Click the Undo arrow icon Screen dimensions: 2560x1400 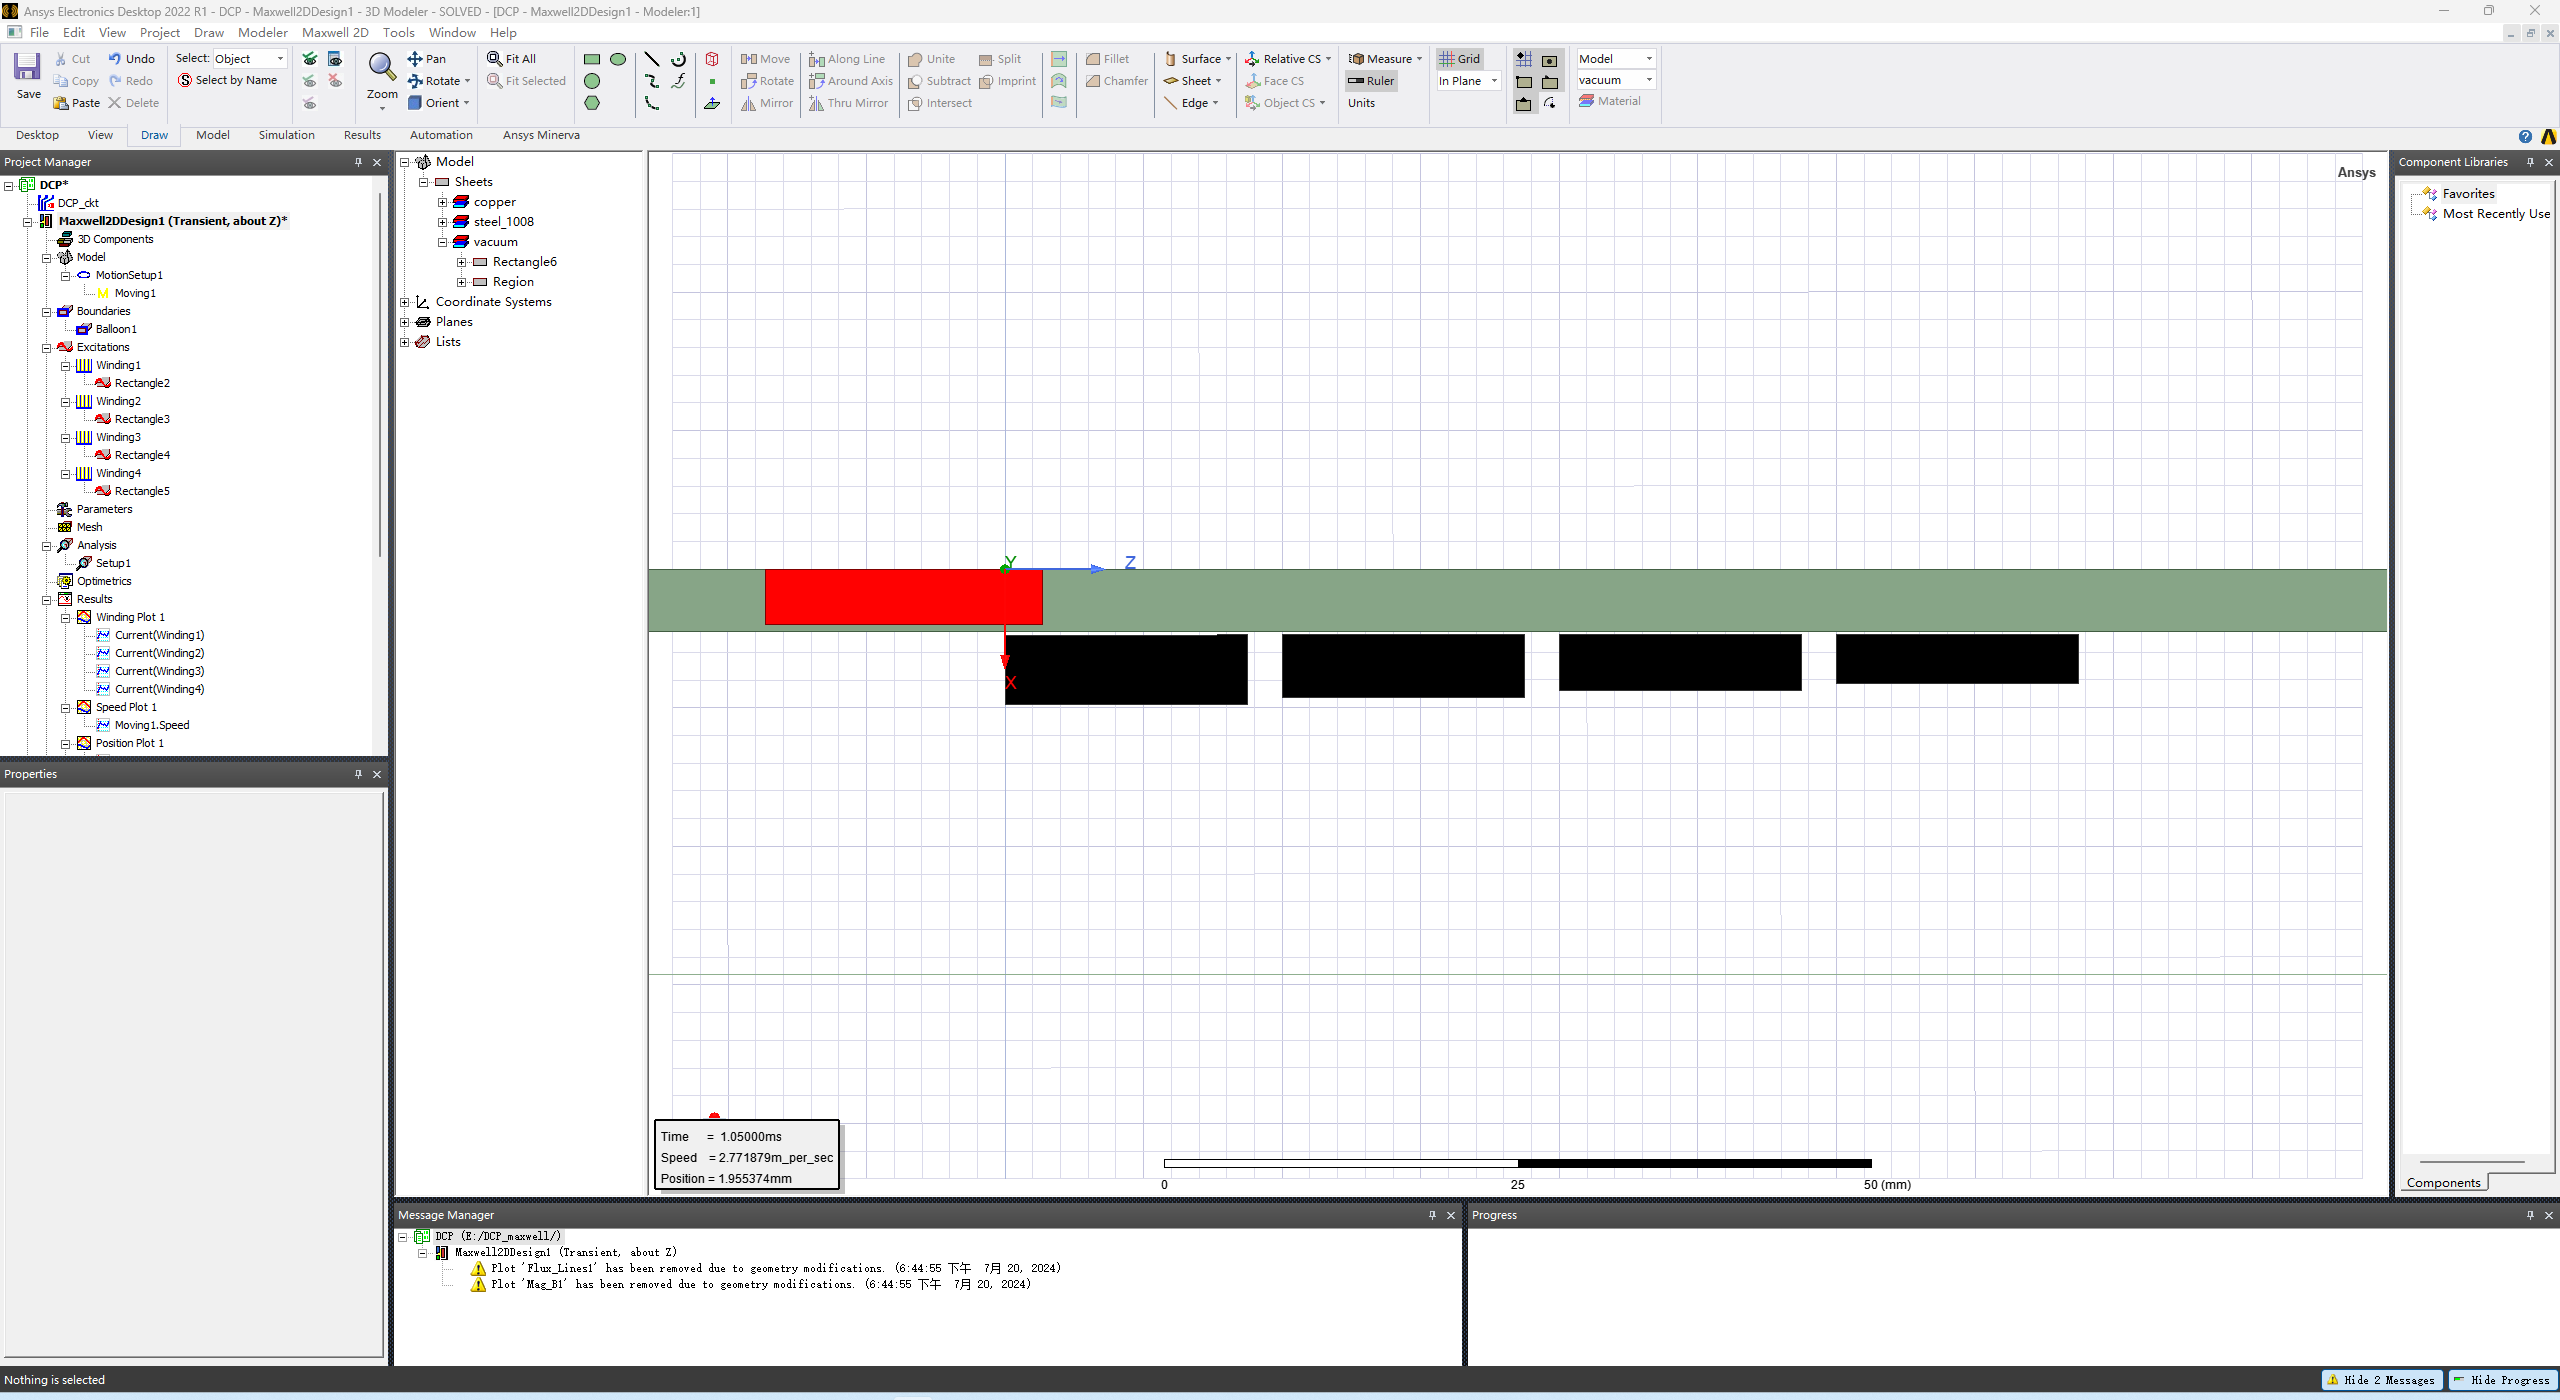115,59
